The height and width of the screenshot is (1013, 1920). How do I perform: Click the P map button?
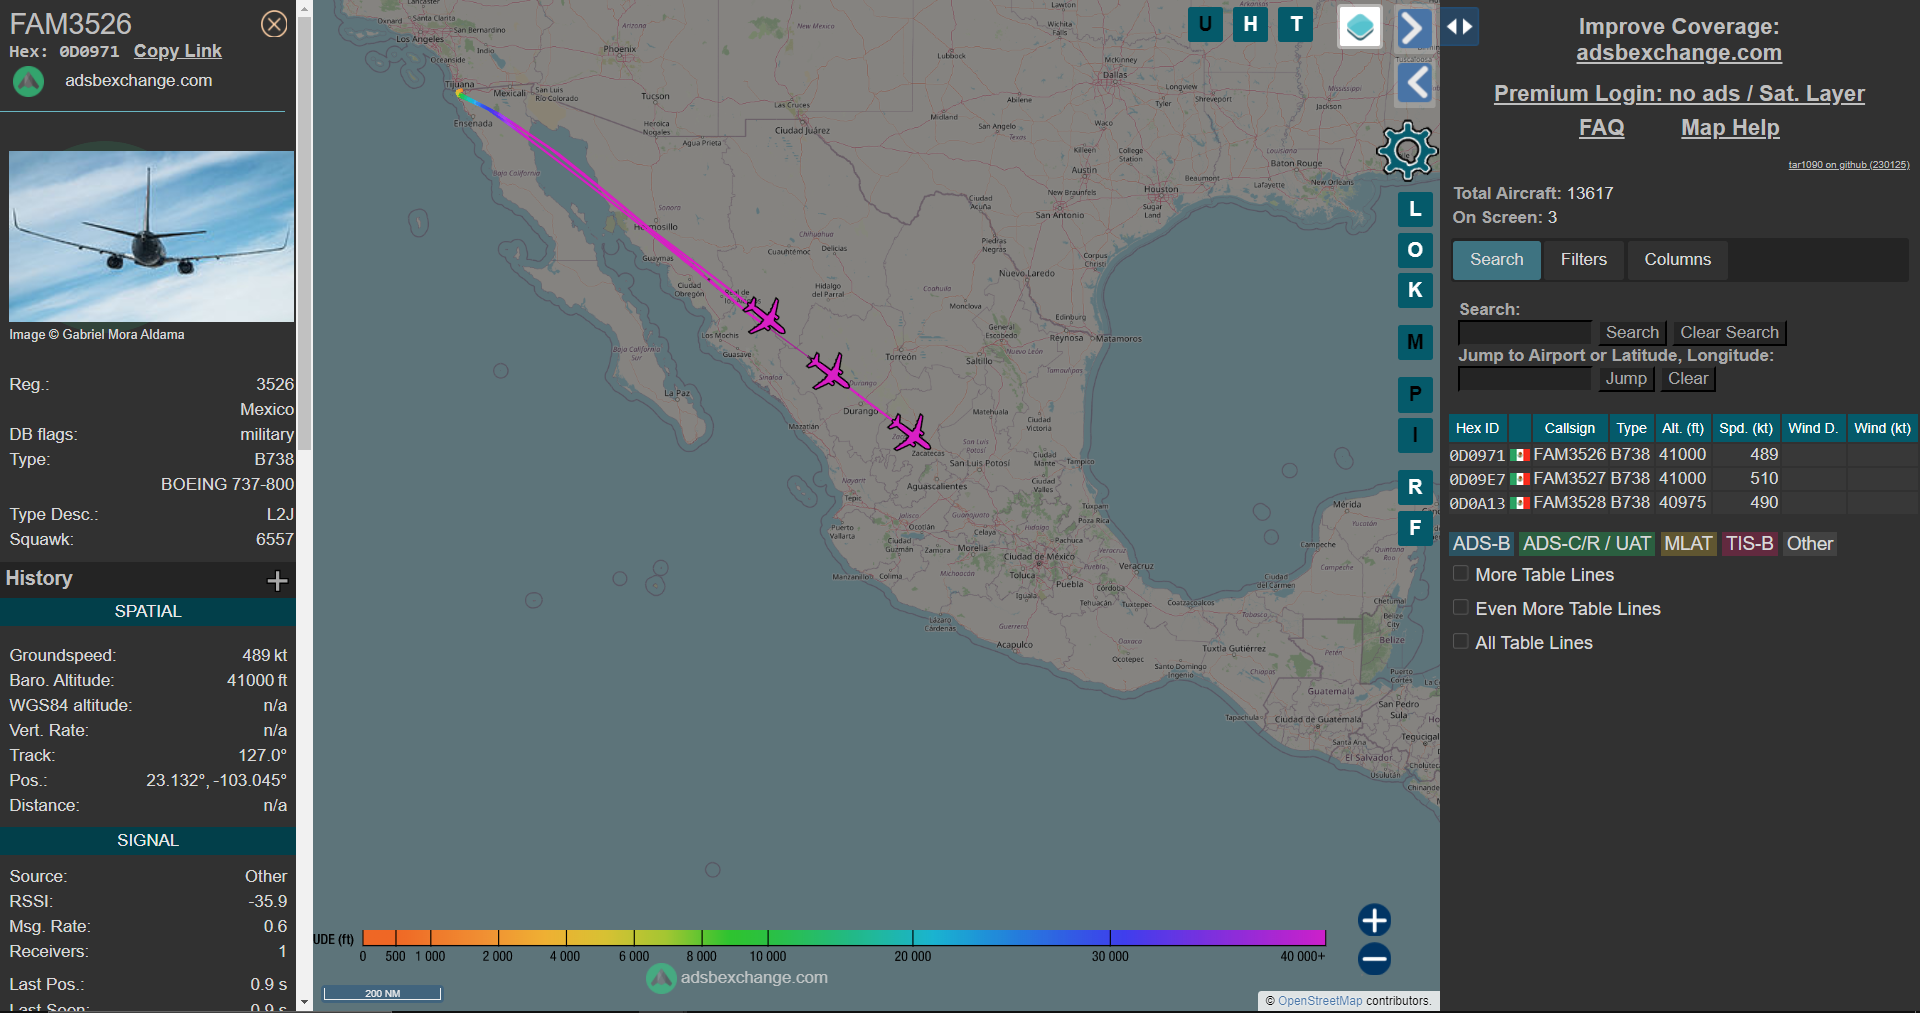coord(1415,394)
